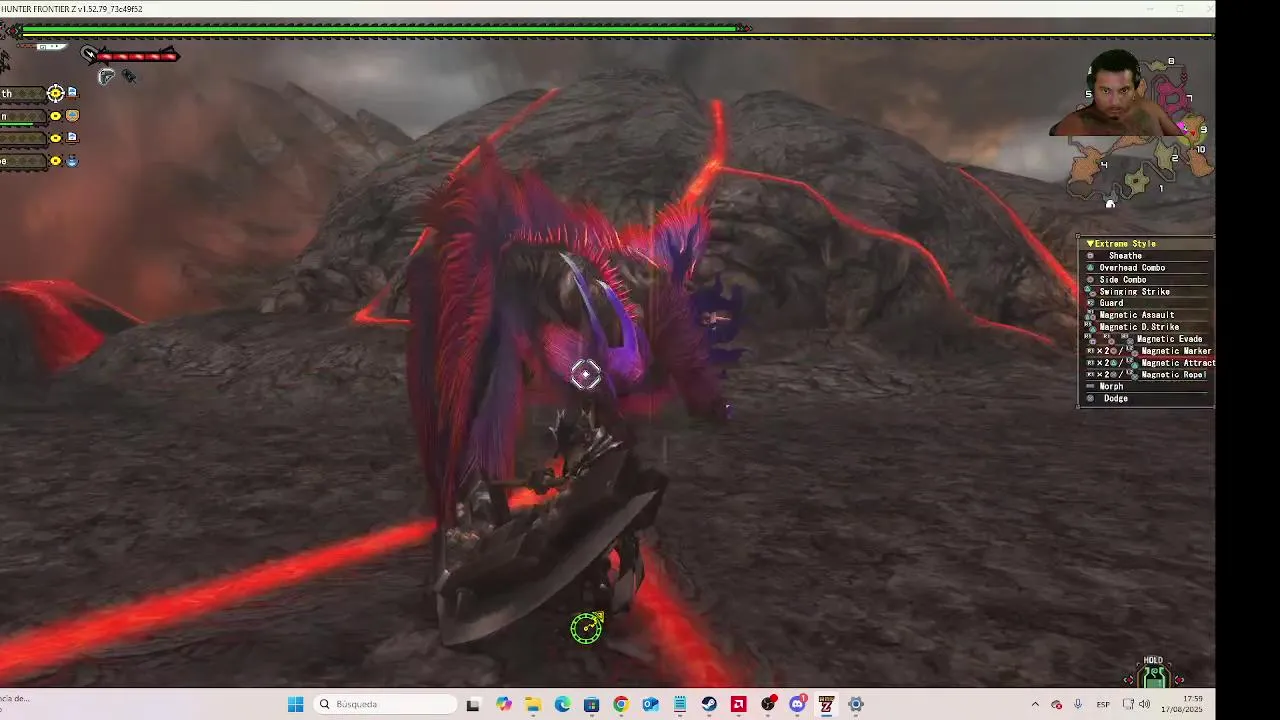Launch Copilot from the taskbar
The width and height of the screenshot is (1280, 720).
coord(503,704)
